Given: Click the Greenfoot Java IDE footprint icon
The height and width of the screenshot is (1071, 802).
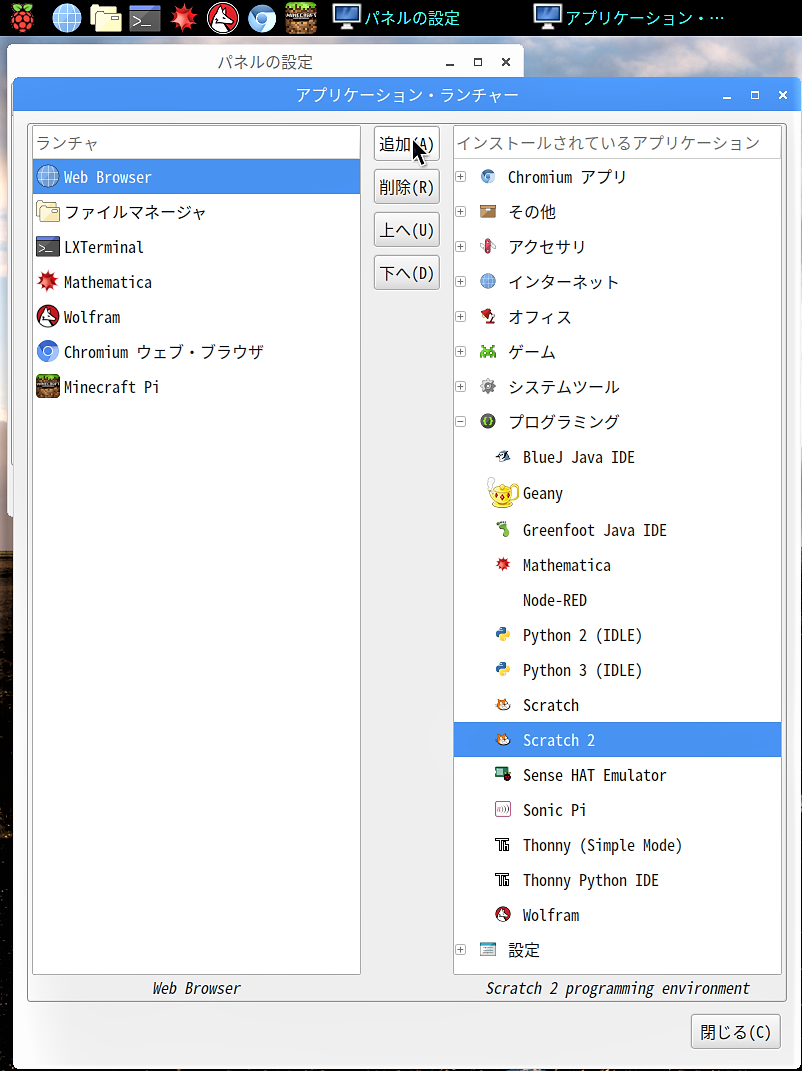Looking at the screenshot, I should click(x=503, y=529).
